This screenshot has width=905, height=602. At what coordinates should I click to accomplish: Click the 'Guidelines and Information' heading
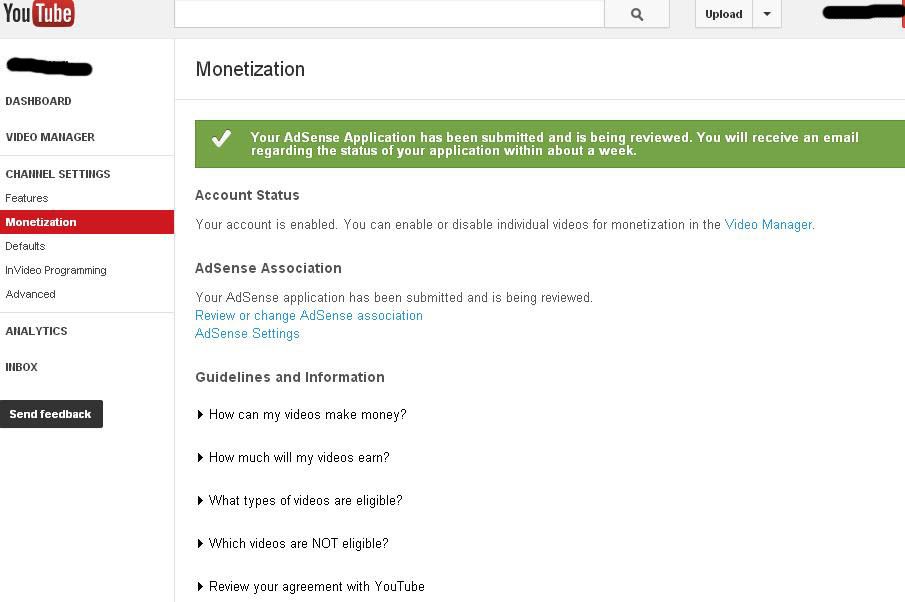[290, 377]
